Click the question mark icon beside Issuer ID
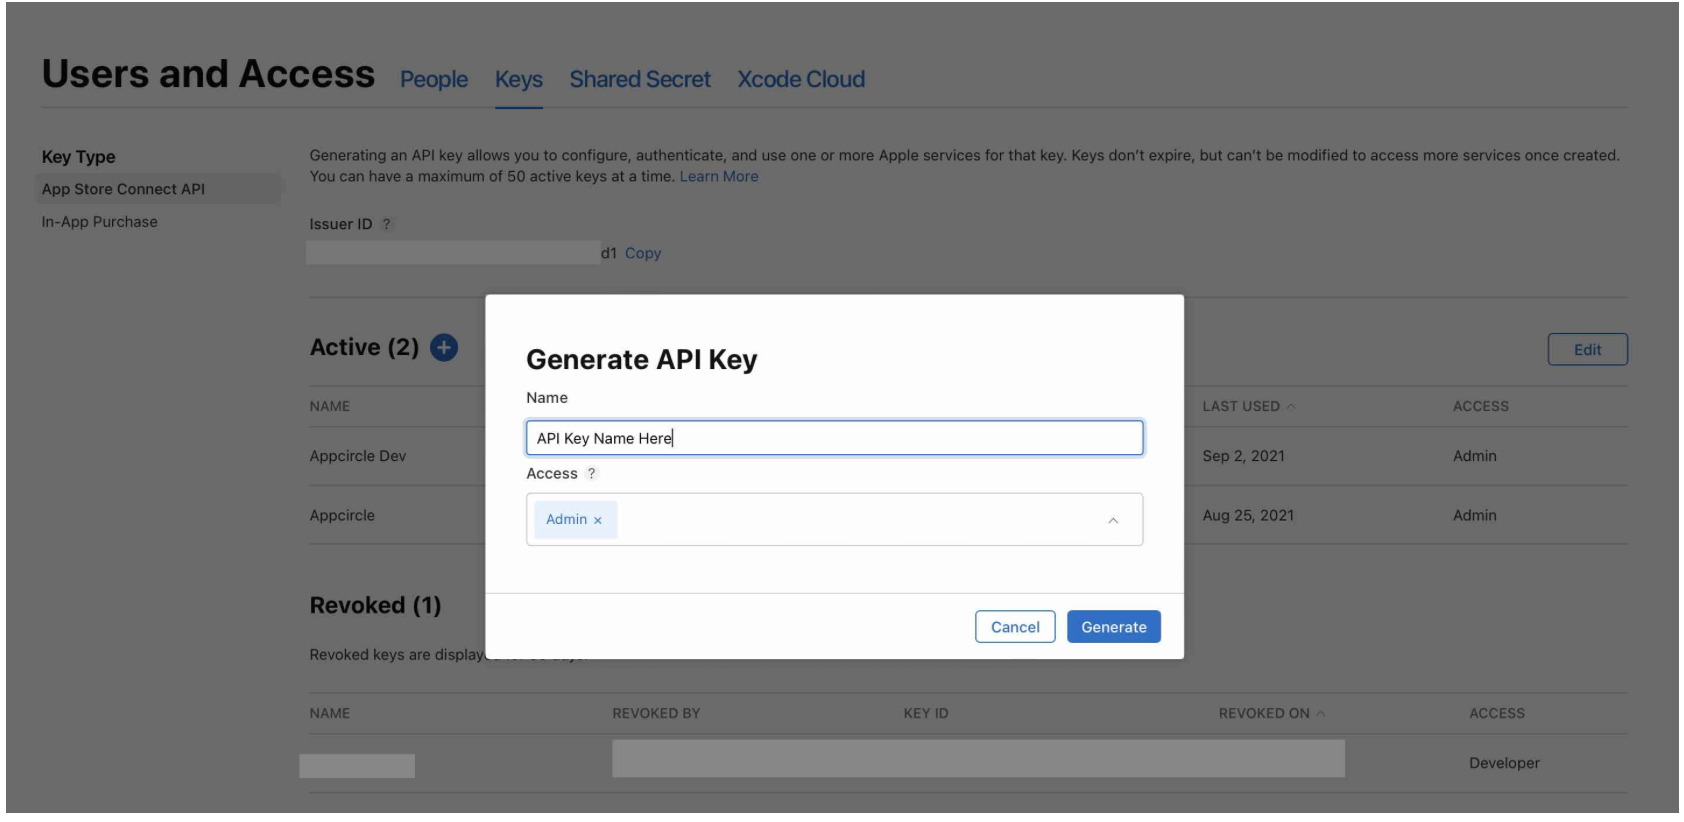This screenshot has height=822, width=1684. 387,224
